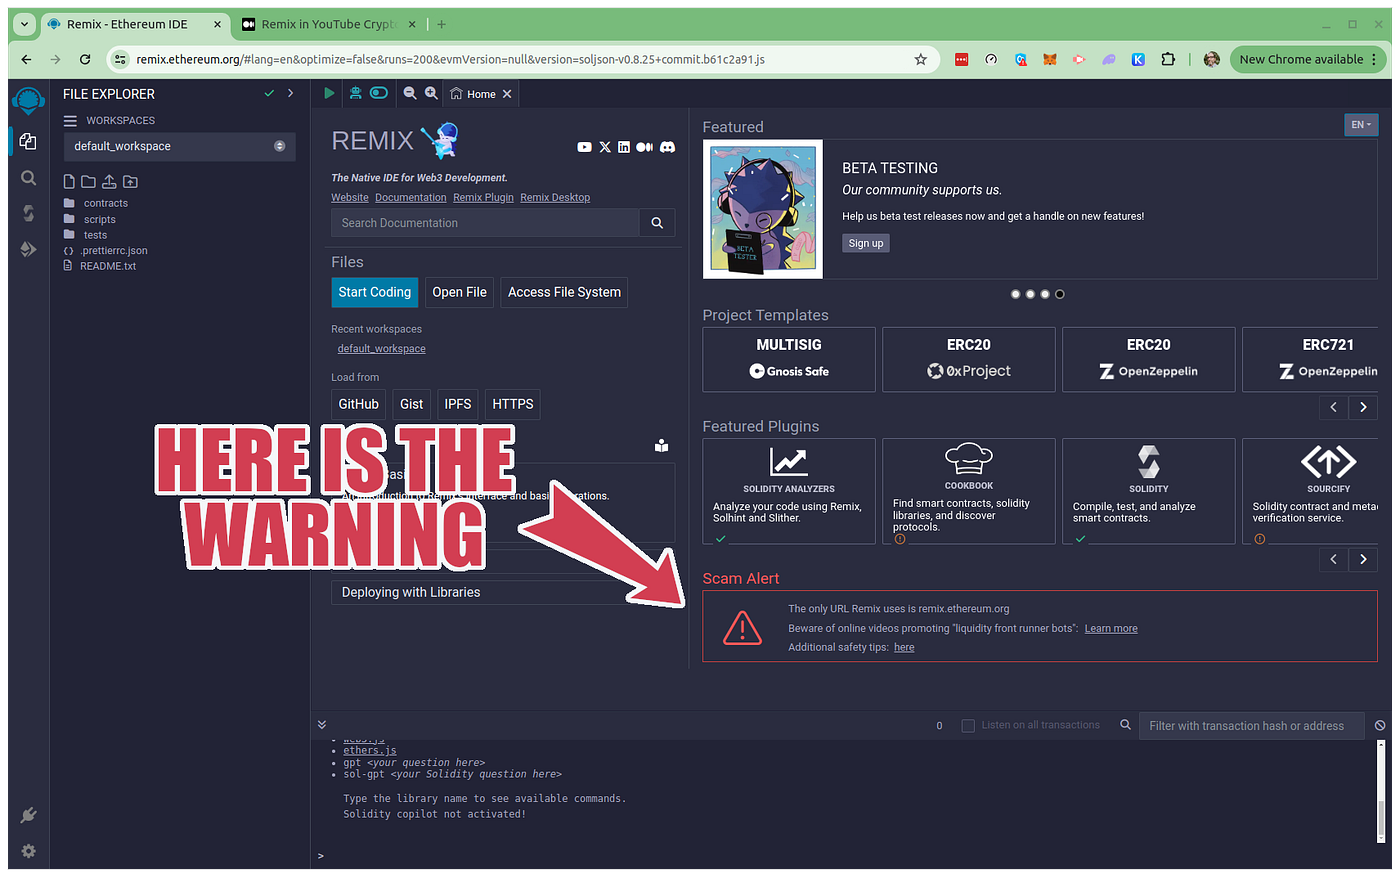Open the Deploy & run transactions icon
Screen dimensions: 1400x877
coord(28,249)
